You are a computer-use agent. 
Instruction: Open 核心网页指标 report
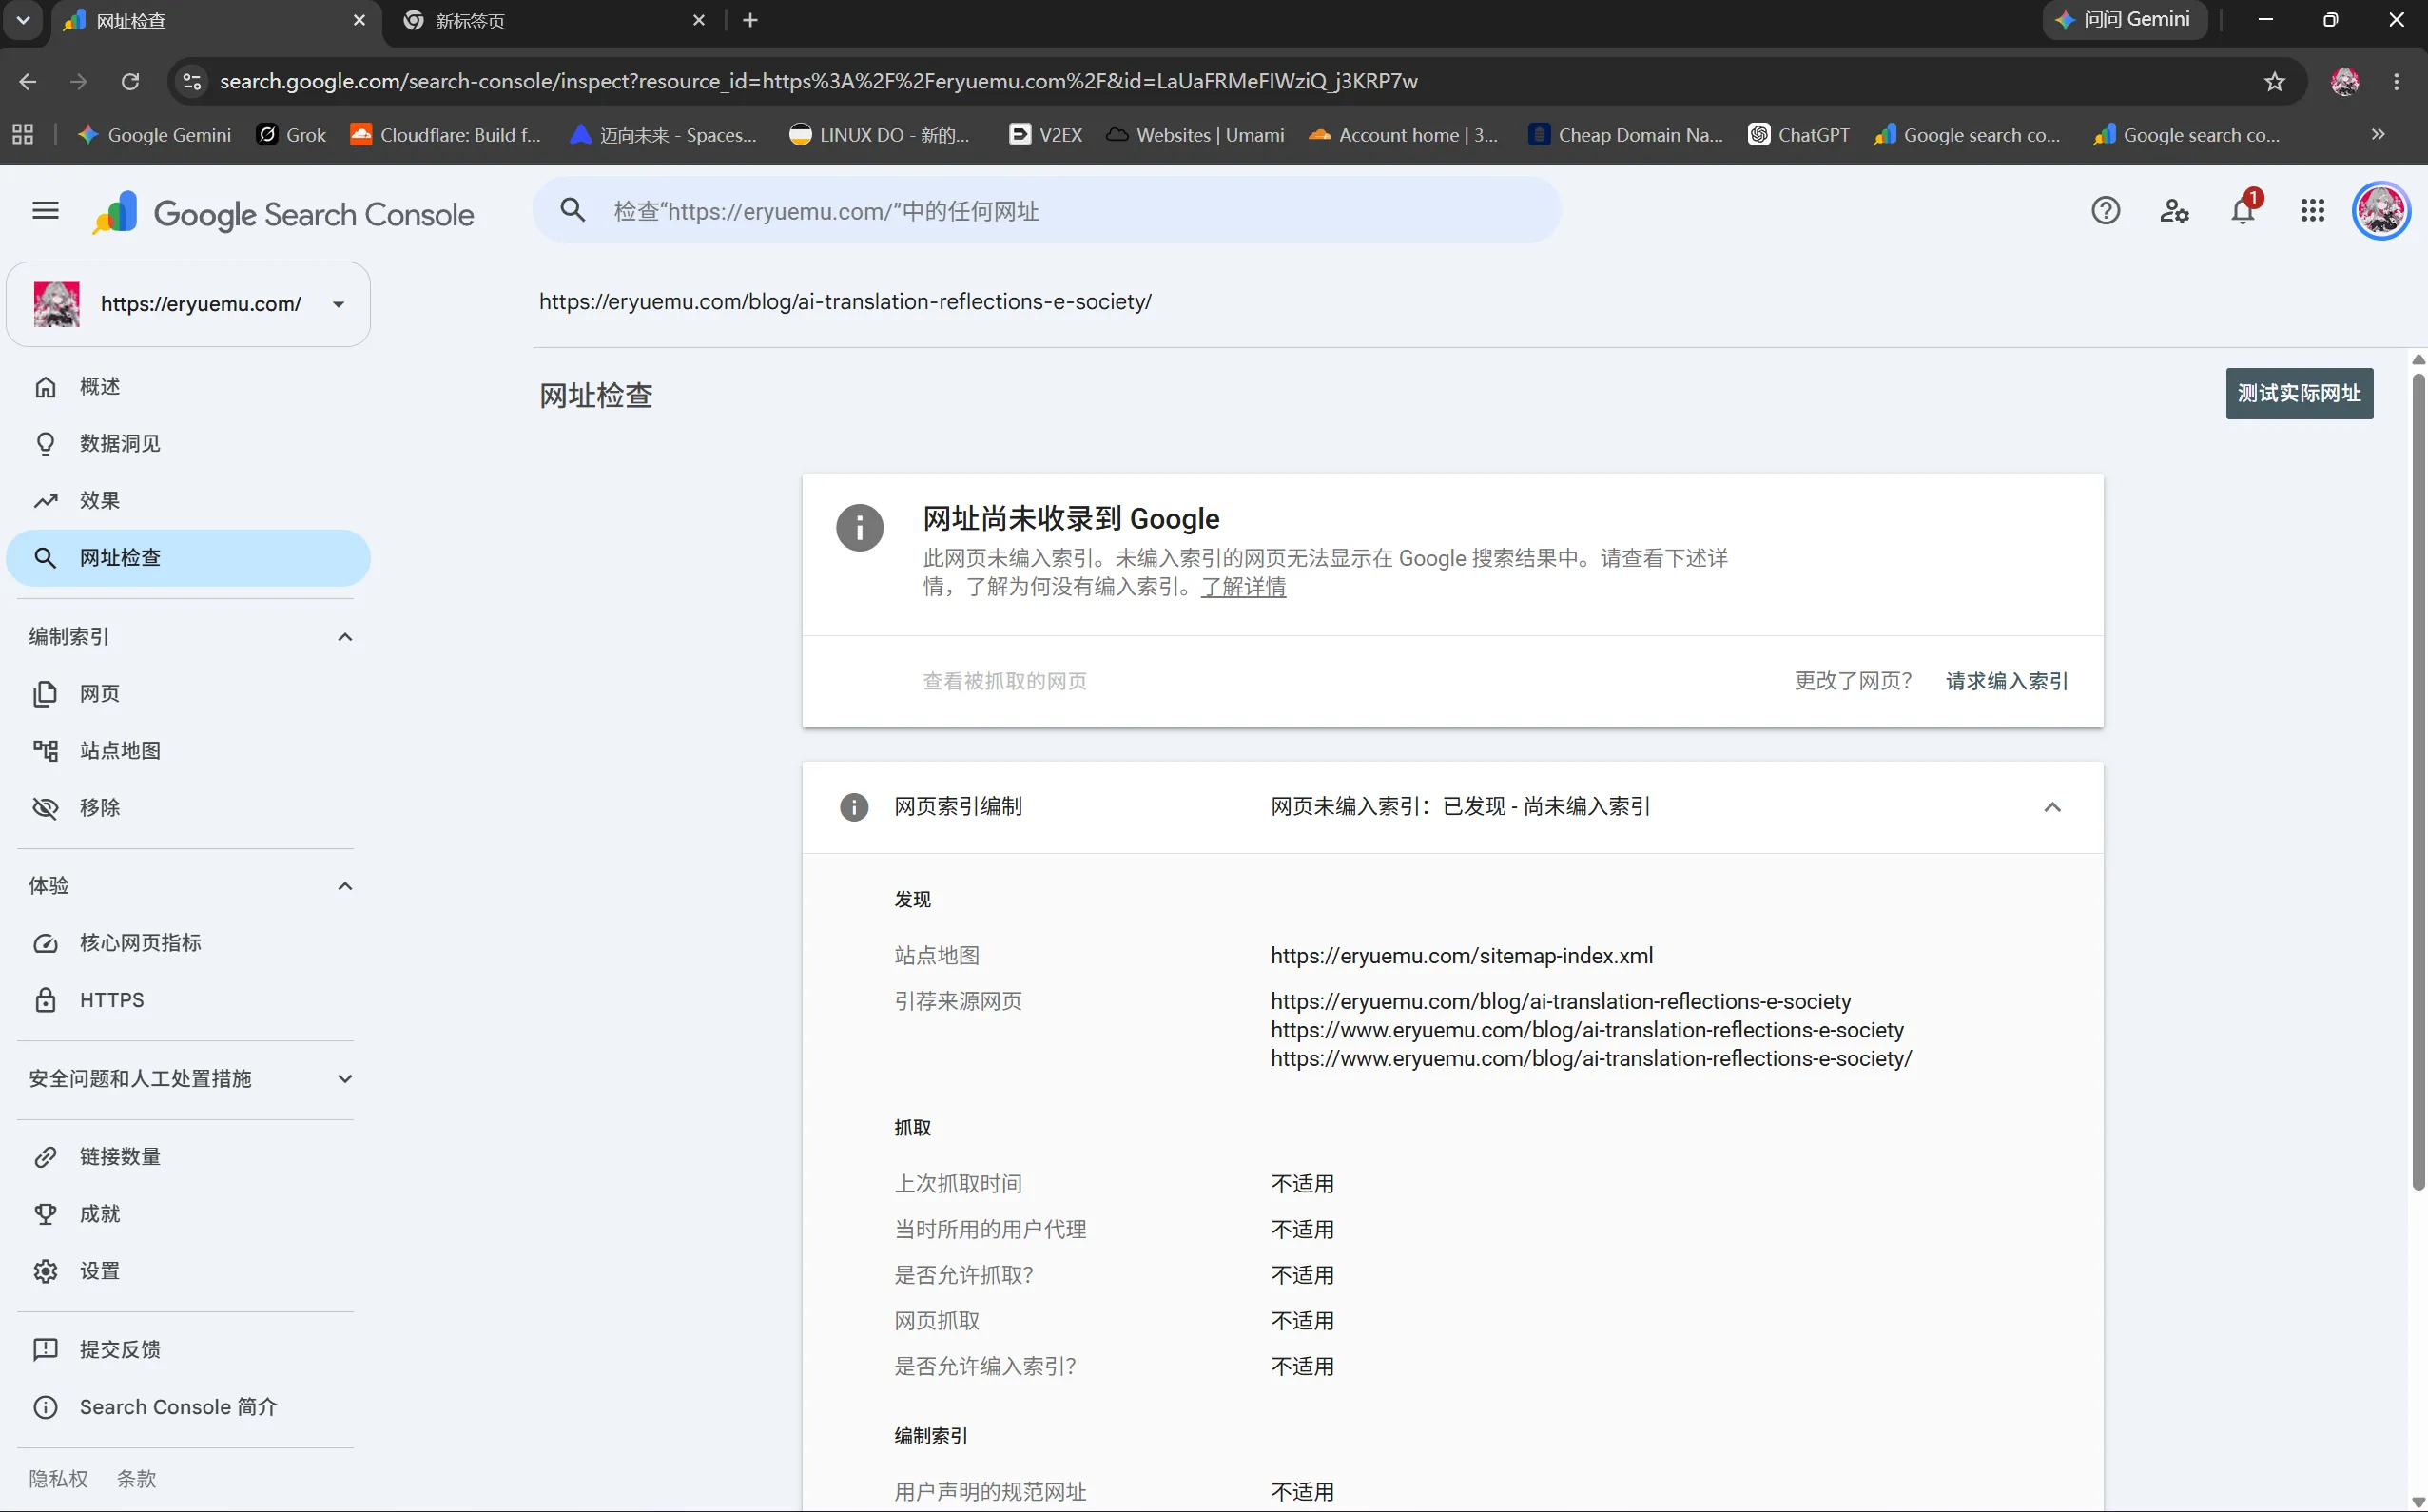click(188, 943)
